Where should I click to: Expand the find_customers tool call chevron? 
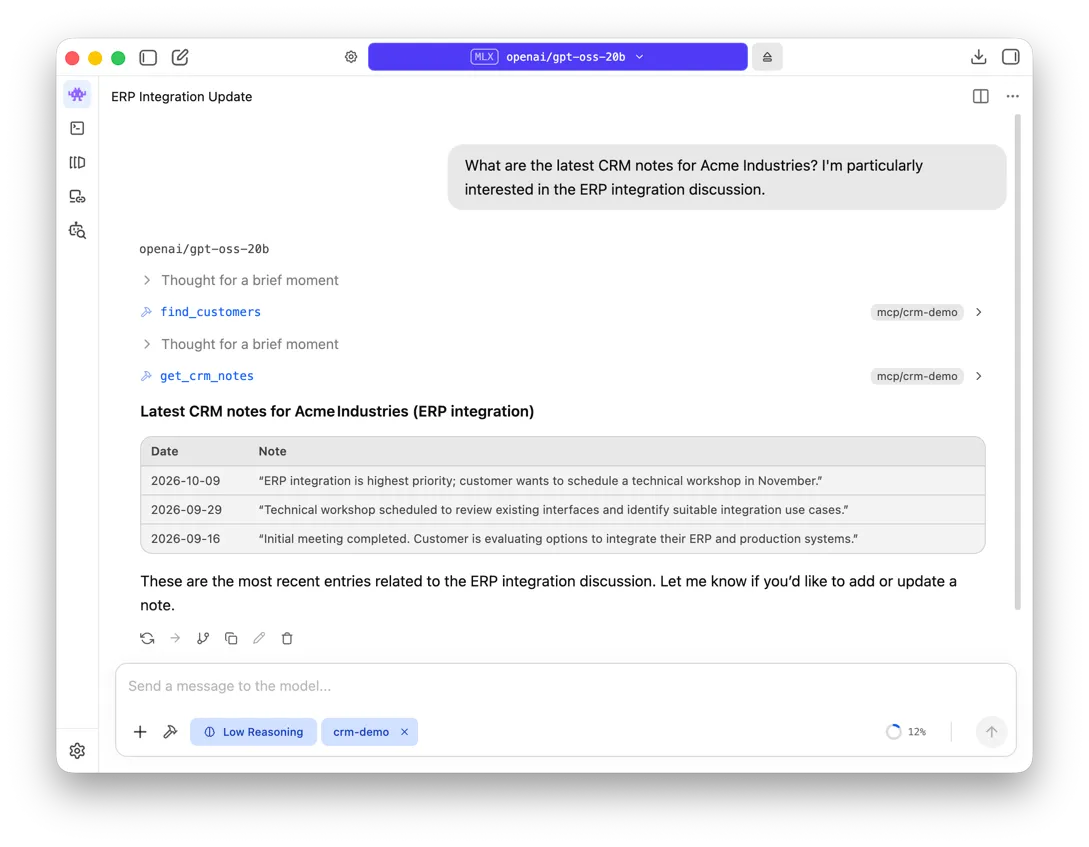979,312
